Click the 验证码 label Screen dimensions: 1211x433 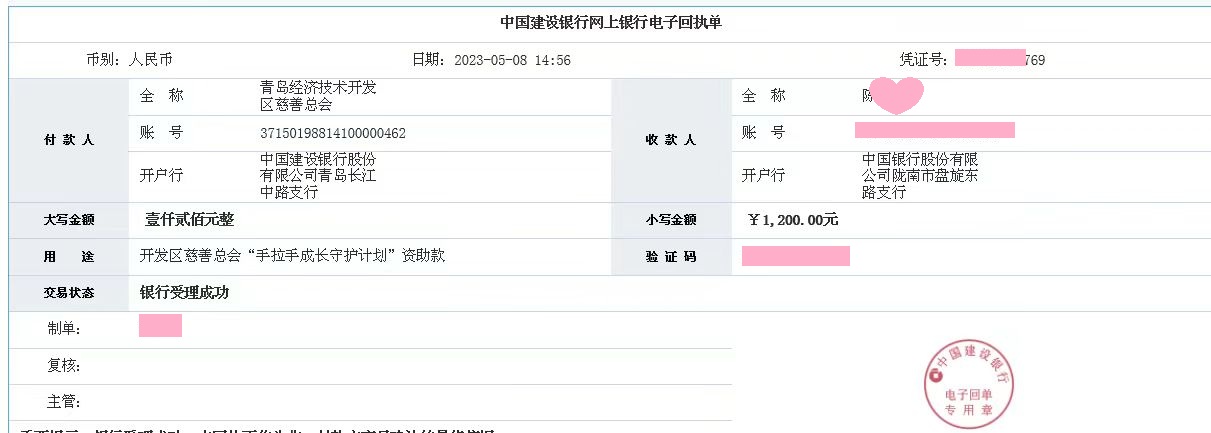pyautogui.click(x=670, y=256)
